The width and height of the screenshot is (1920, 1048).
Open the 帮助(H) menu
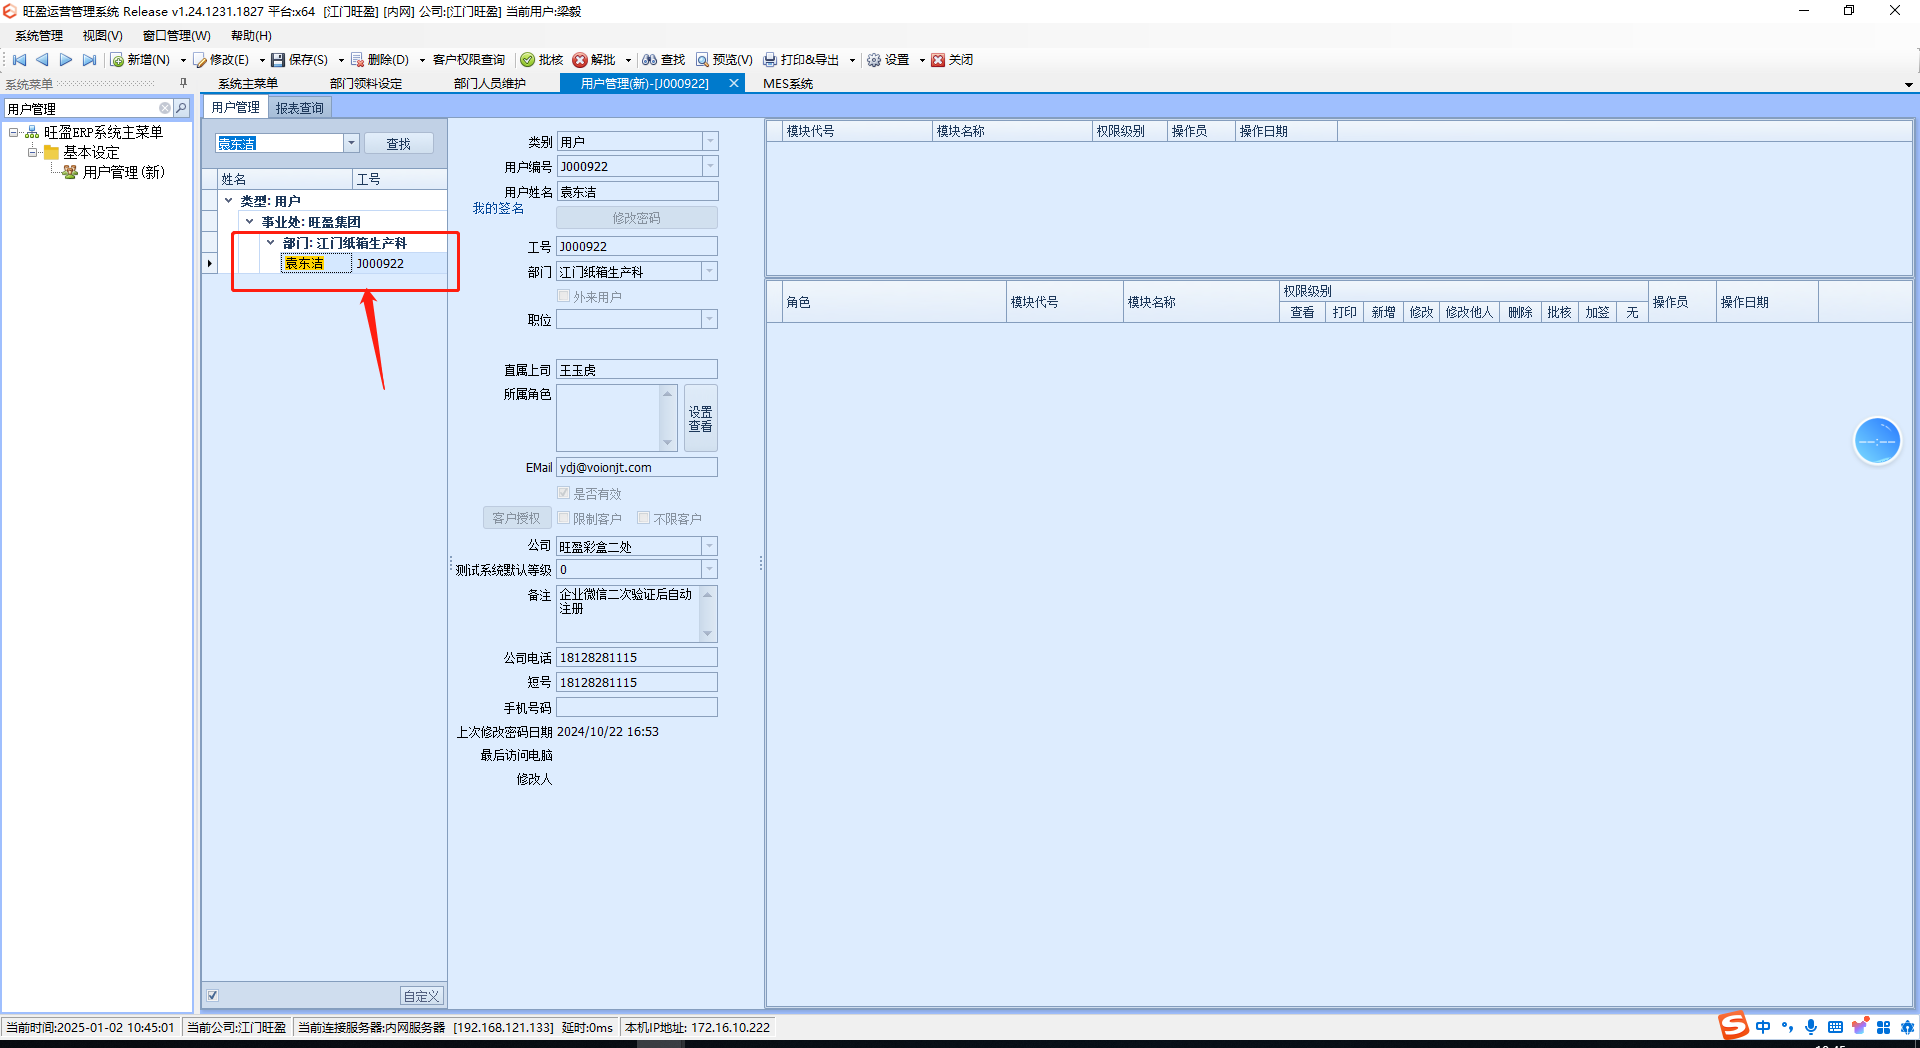[x=251, y=36]
